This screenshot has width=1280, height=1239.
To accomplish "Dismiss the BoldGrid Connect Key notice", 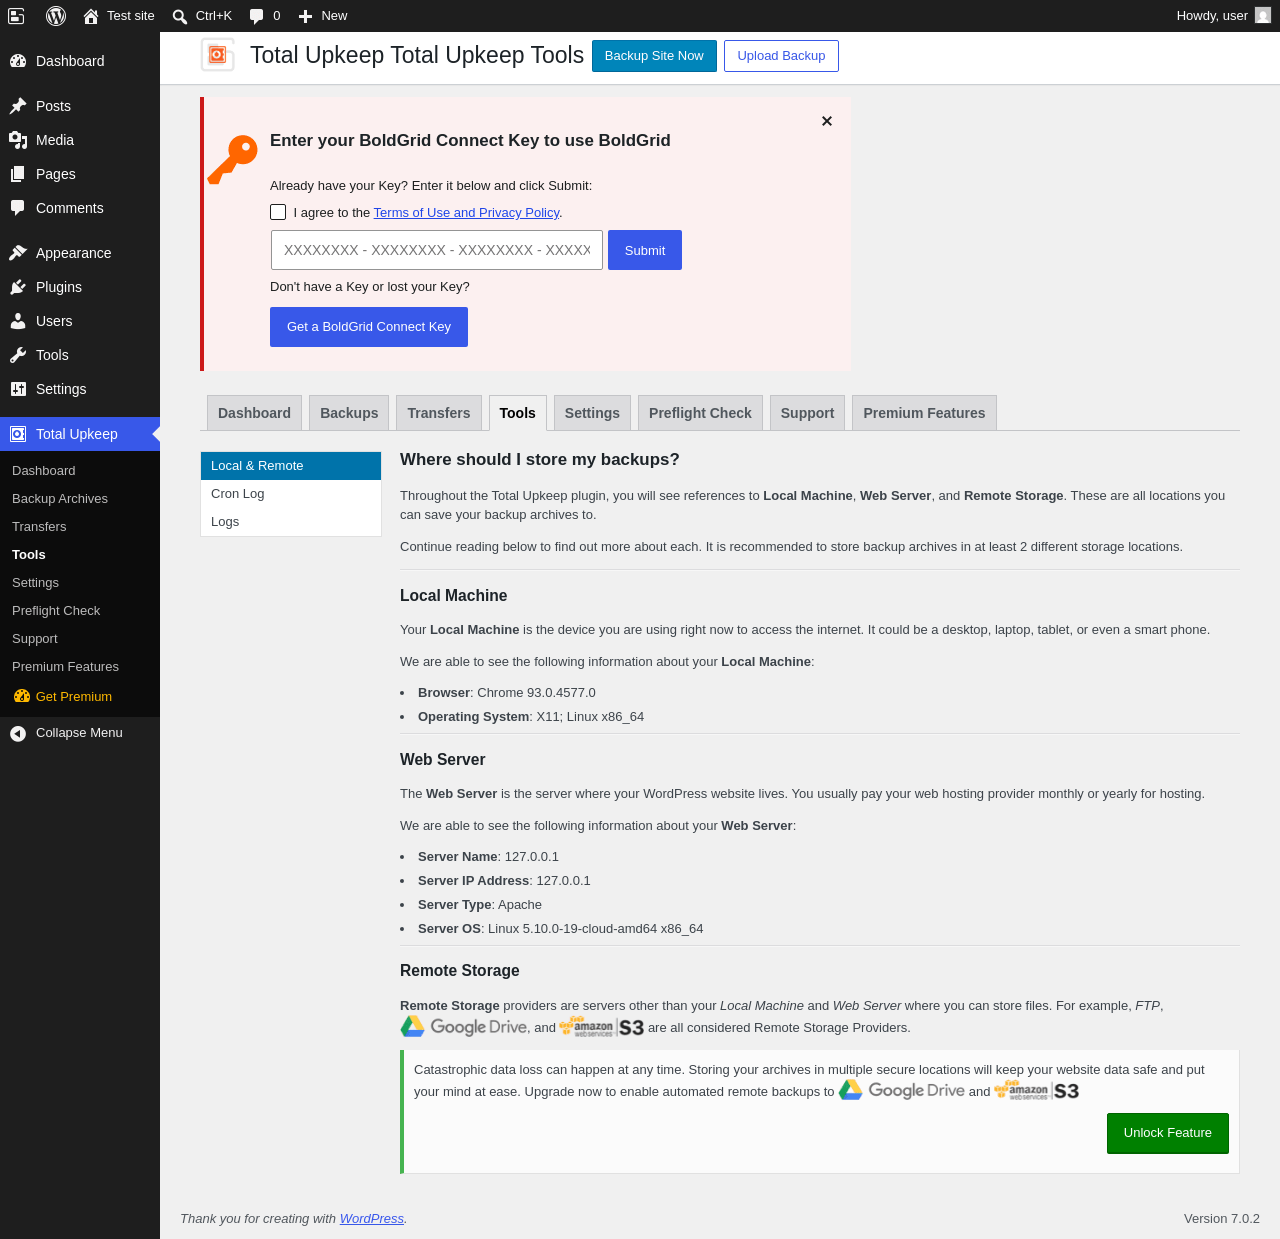I will click(827, 121).
